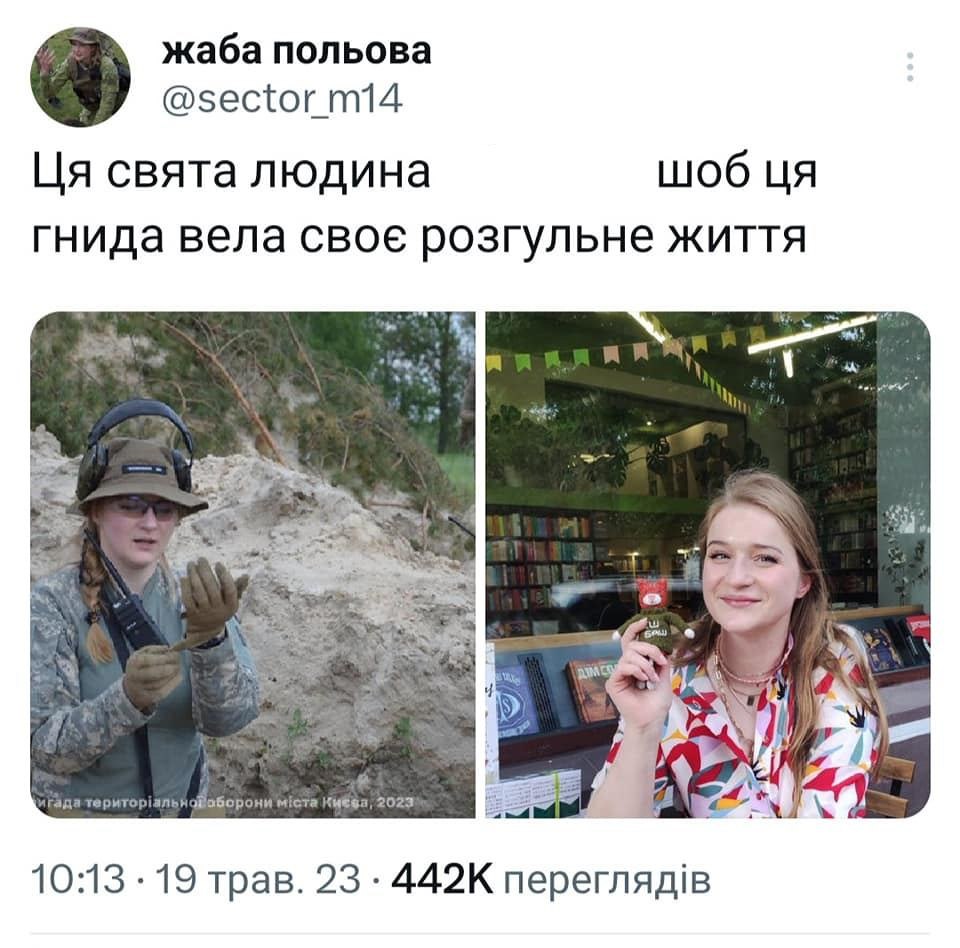Open the right photo at the bookstore
The image size is (960, 948).
(x=708, y=565)
